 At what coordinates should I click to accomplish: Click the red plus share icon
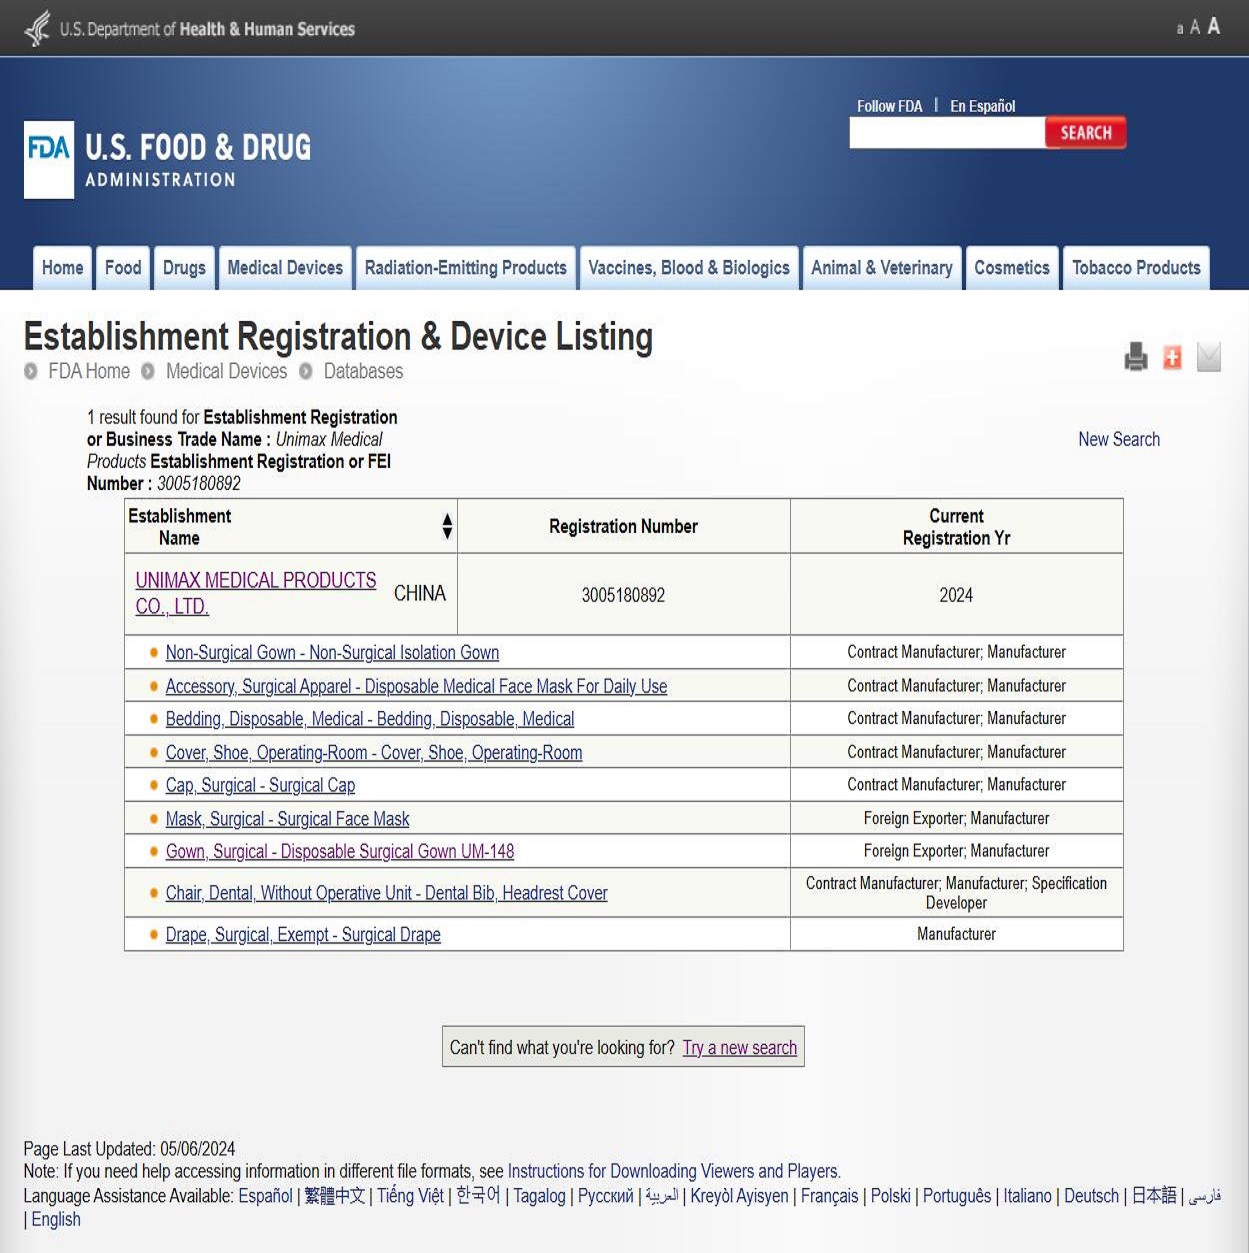[1172, 357]
